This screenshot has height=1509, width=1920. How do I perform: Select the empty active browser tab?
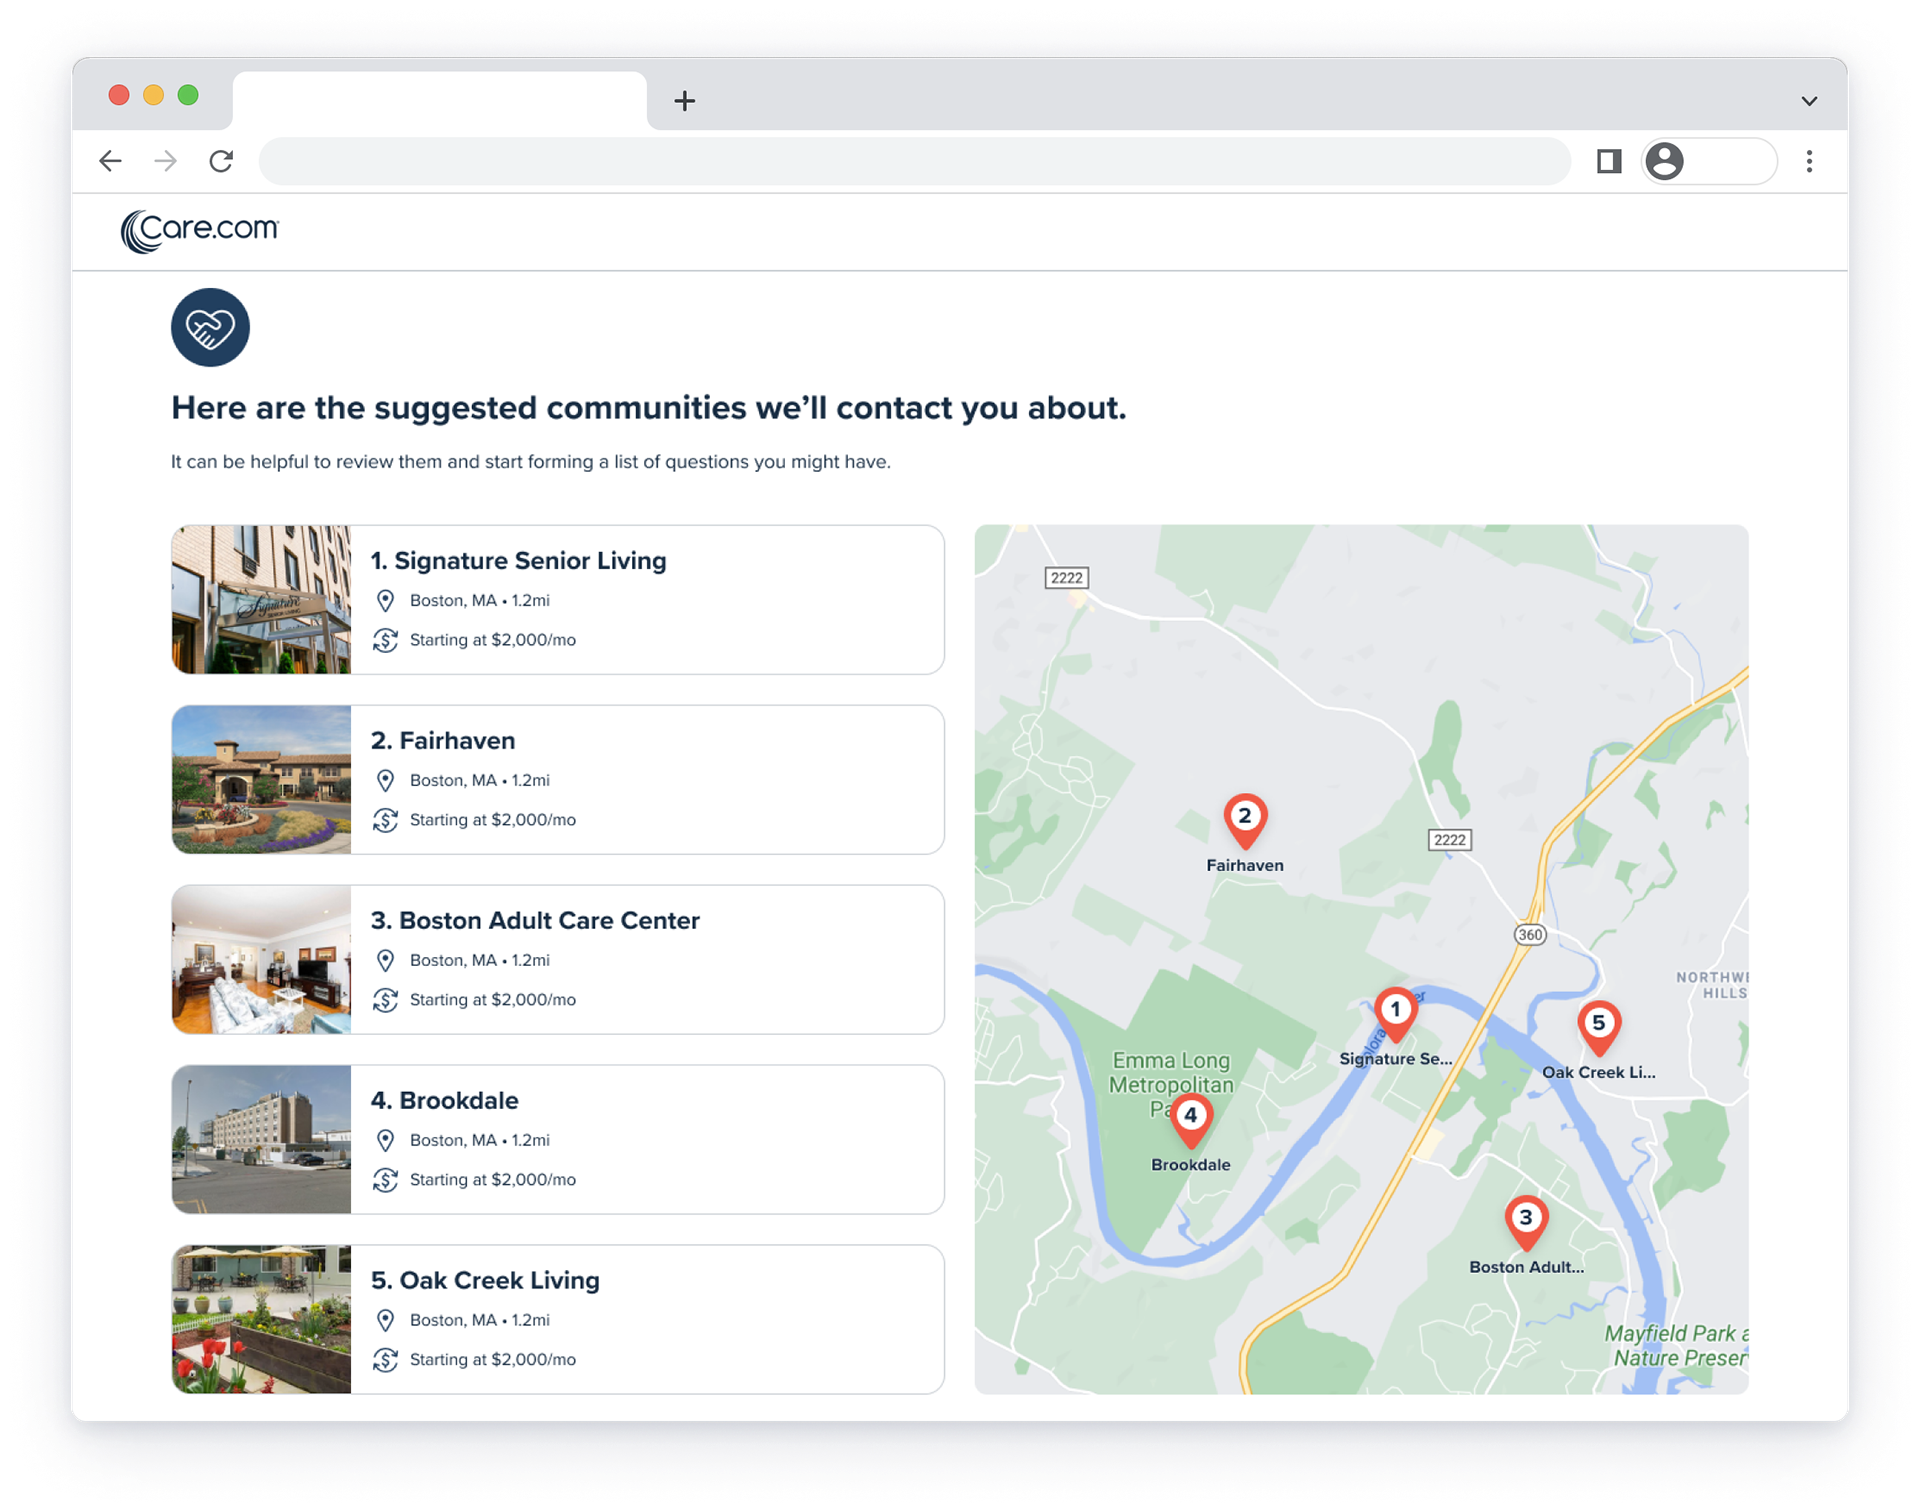pyautogui.click(x=440, y=100)
